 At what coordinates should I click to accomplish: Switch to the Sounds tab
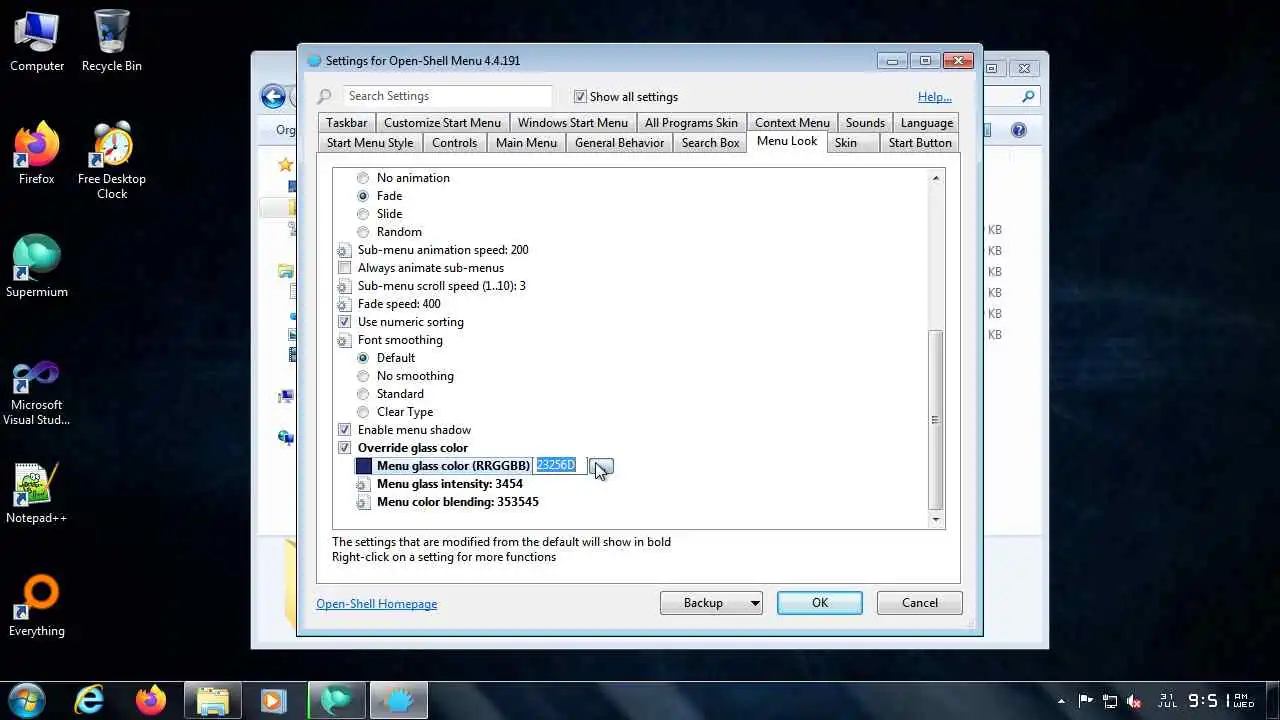point(865,123)
